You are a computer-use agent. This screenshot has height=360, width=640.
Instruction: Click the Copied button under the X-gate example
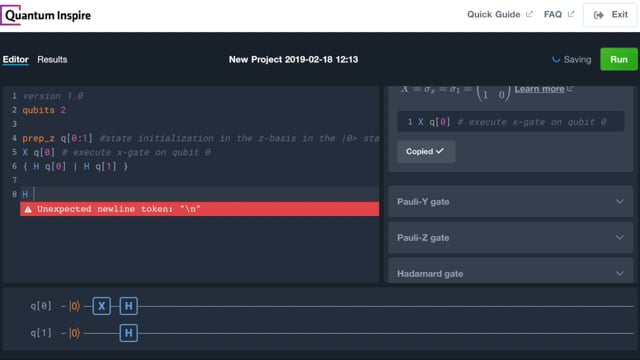pos(426,151)
